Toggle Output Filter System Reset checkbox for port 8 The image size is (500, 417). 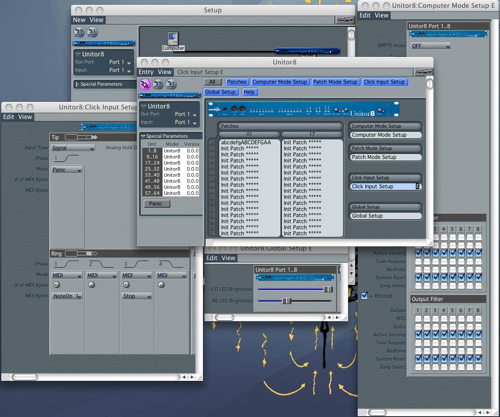pos(479,359)
